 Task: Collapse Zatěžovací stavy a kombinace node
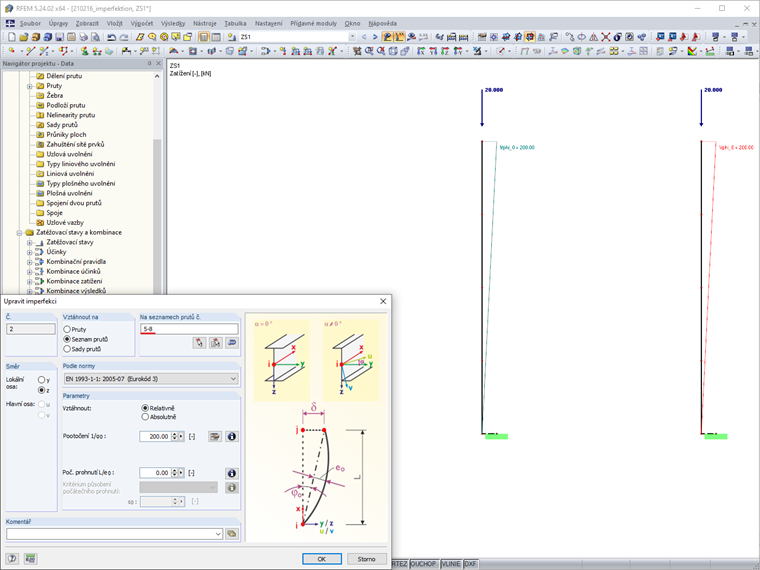19,233
